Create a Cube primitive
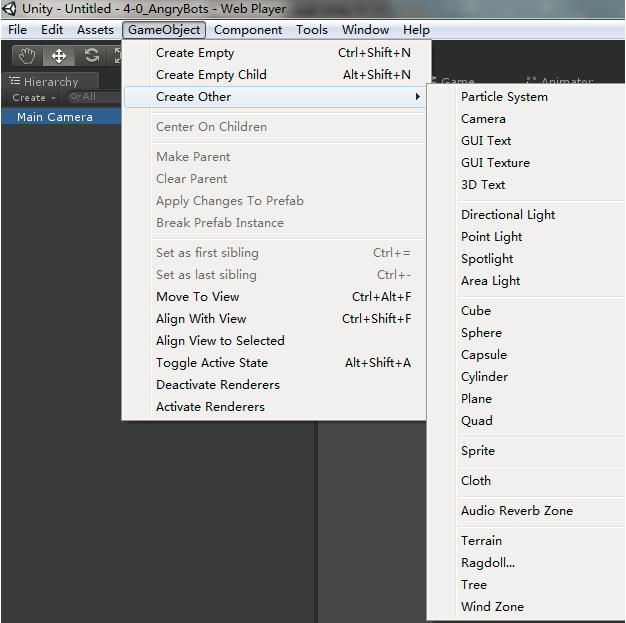Screen dimensions: 626x623 [527, 311]
